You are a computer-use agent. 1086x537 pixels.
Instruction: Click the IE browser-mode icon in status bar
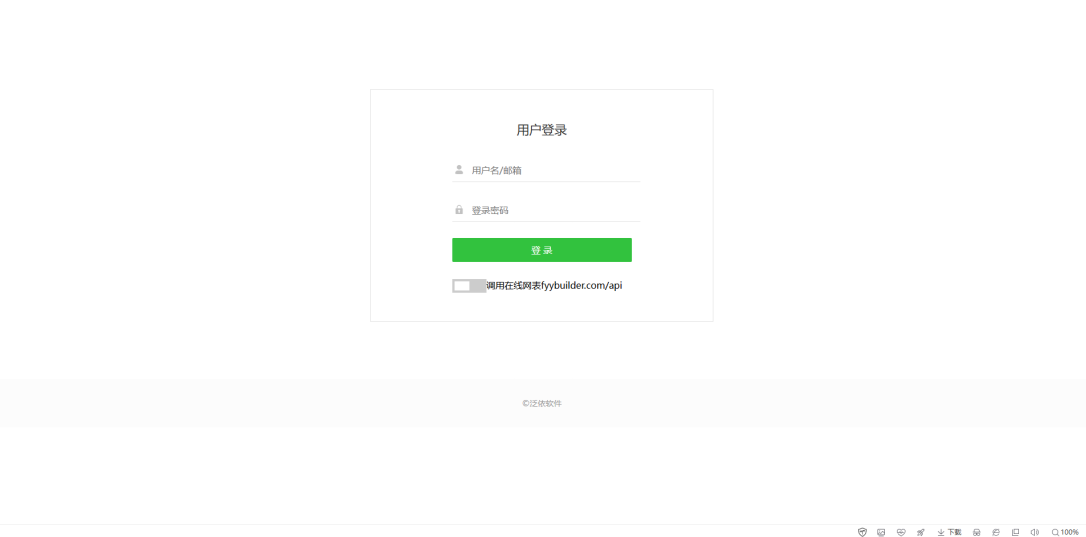996,532
